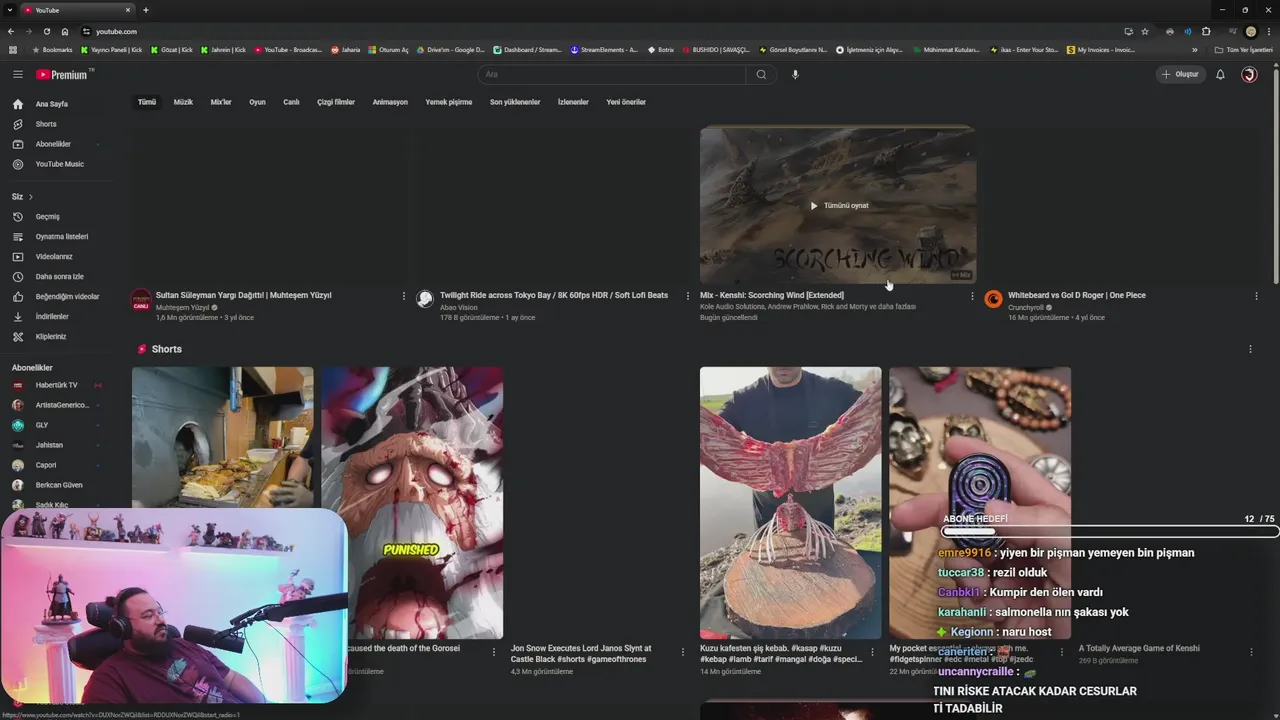
Task: Open Twilight Ride across Tokyo Bay title
Action: pyautogui.click(x=554, y=295)
